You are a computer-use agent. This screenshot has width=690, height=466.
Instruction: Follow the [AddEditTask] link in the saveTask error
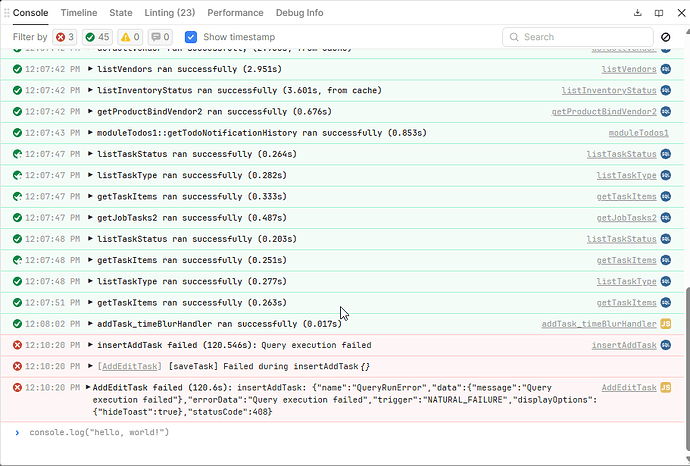point(129,366)
